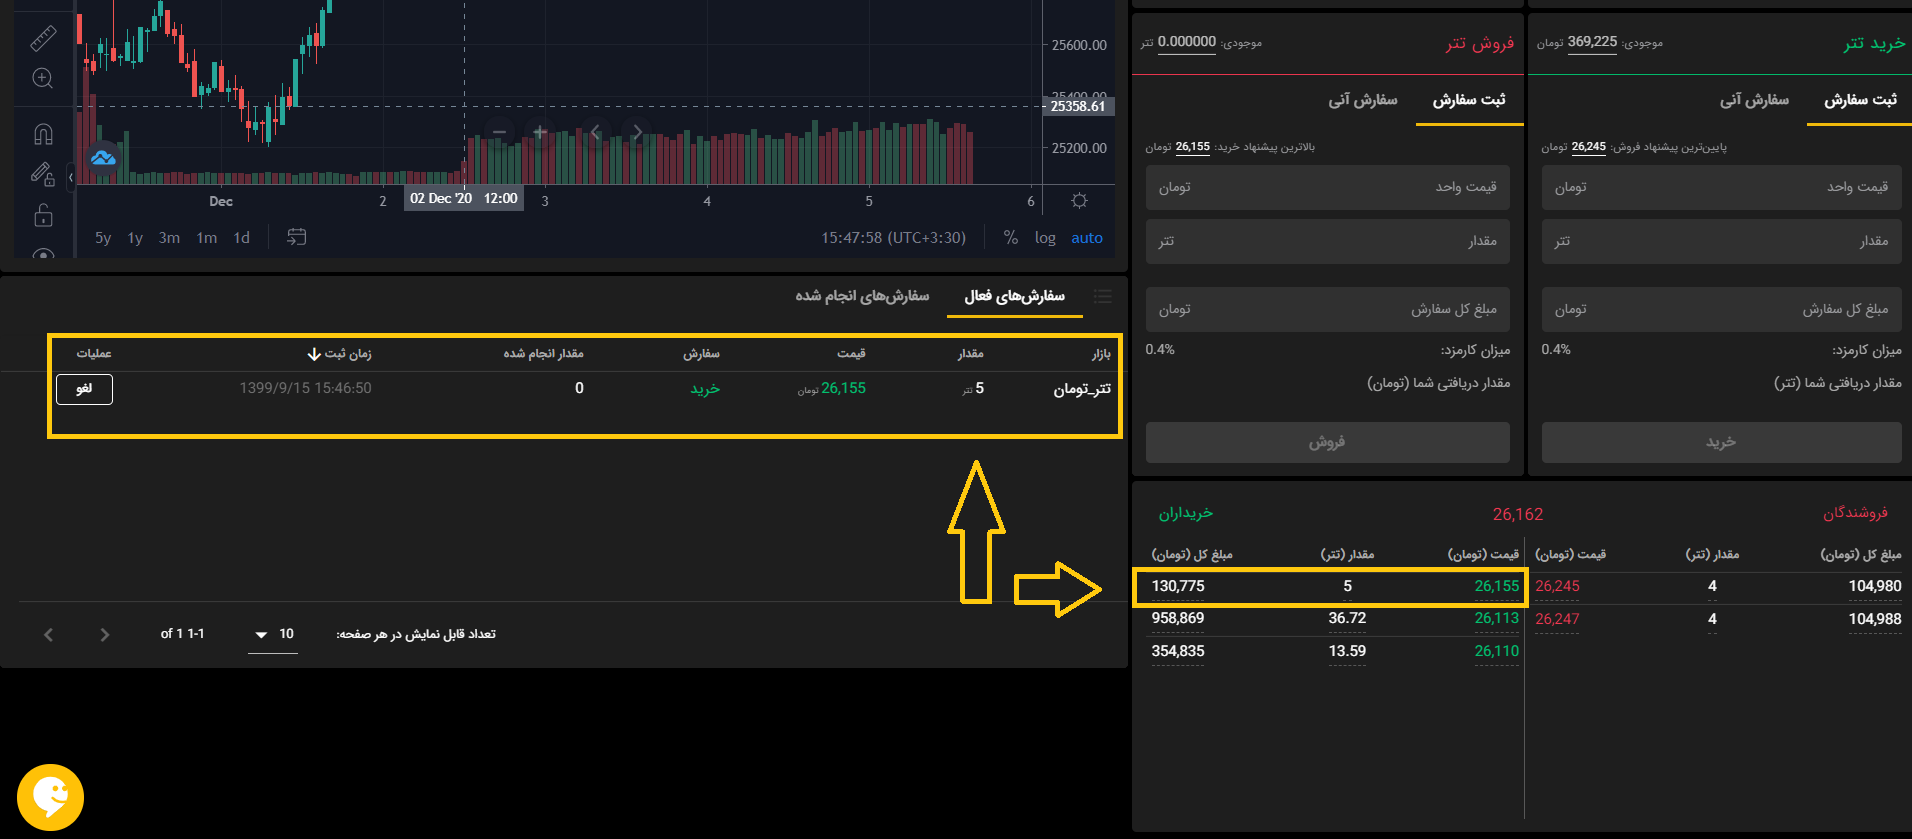Switch to سفارش‌های انجام شده tab
The width and height of the screenshot is (1912, 839).
(x=862, y=296)
